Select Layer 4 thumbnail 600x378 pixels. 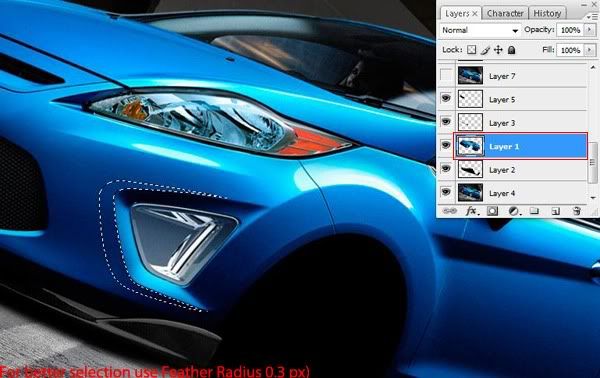pyautogui.click(x=470, y=193)
